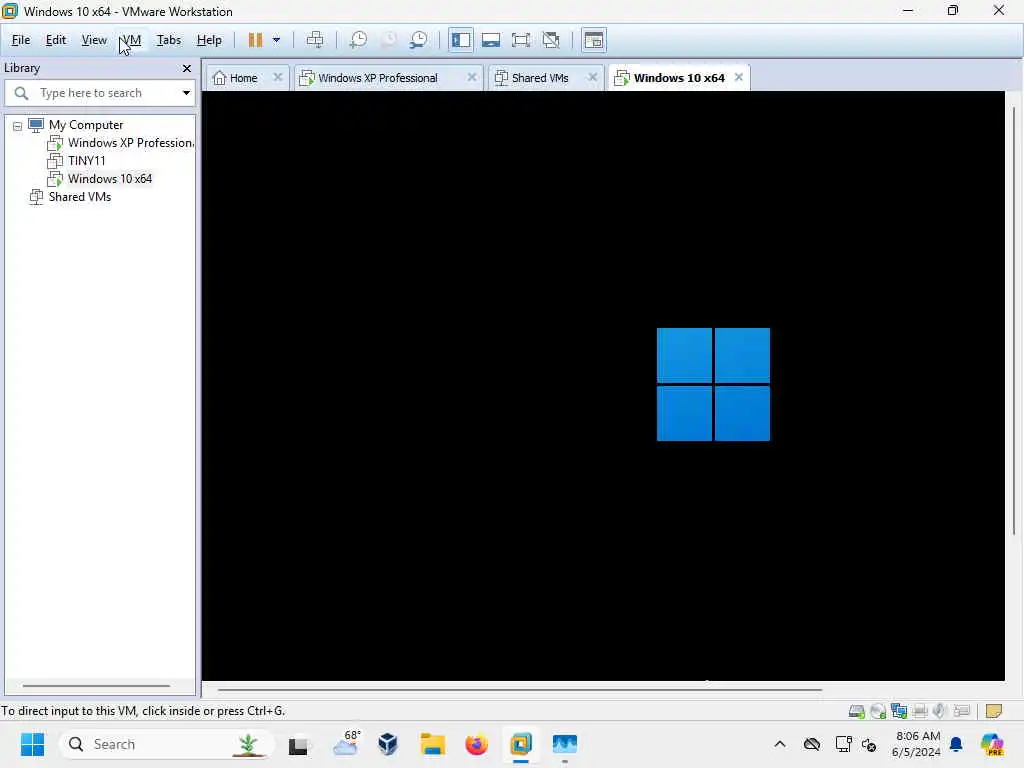
Task: Open the snapshot manager
Action: 419,40
